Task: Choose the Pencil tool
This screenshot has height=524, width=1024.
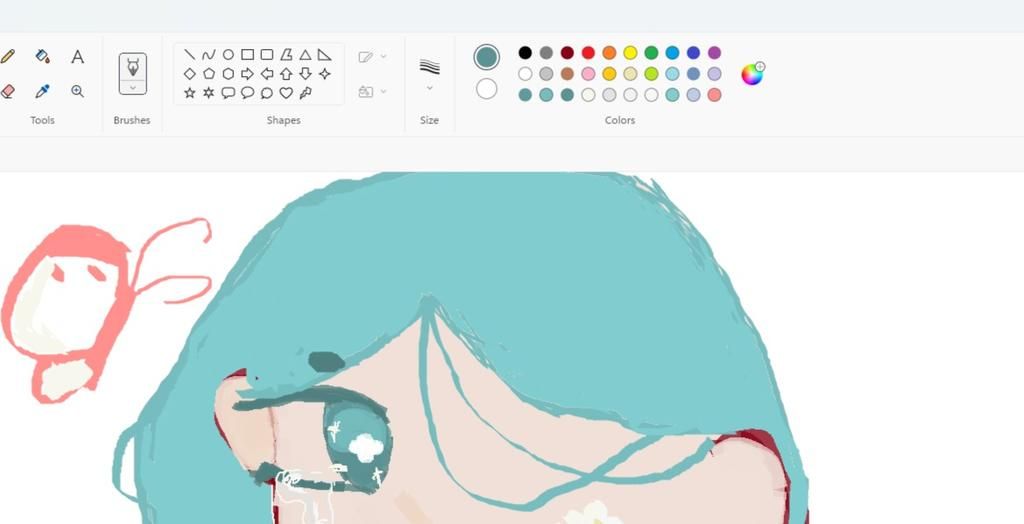Action: coord(7,56)
